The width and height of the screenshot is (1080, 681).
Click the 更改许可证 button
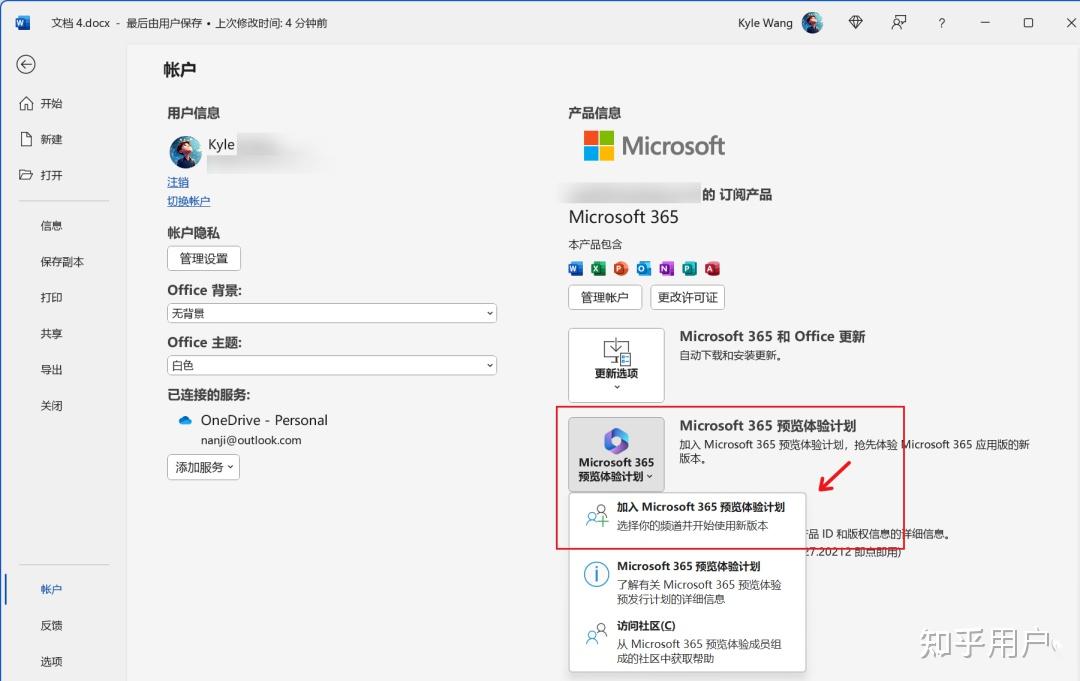[687, 297]
